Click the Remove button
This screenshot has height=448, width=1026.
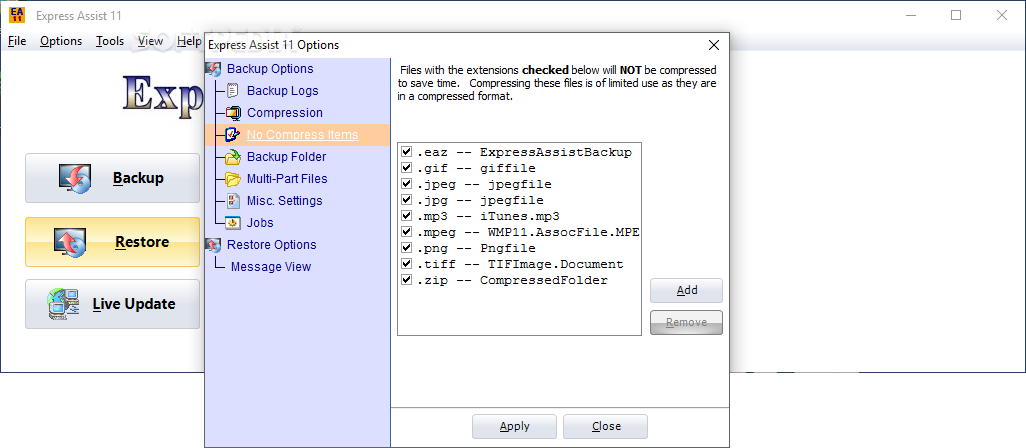click(686, 322)
